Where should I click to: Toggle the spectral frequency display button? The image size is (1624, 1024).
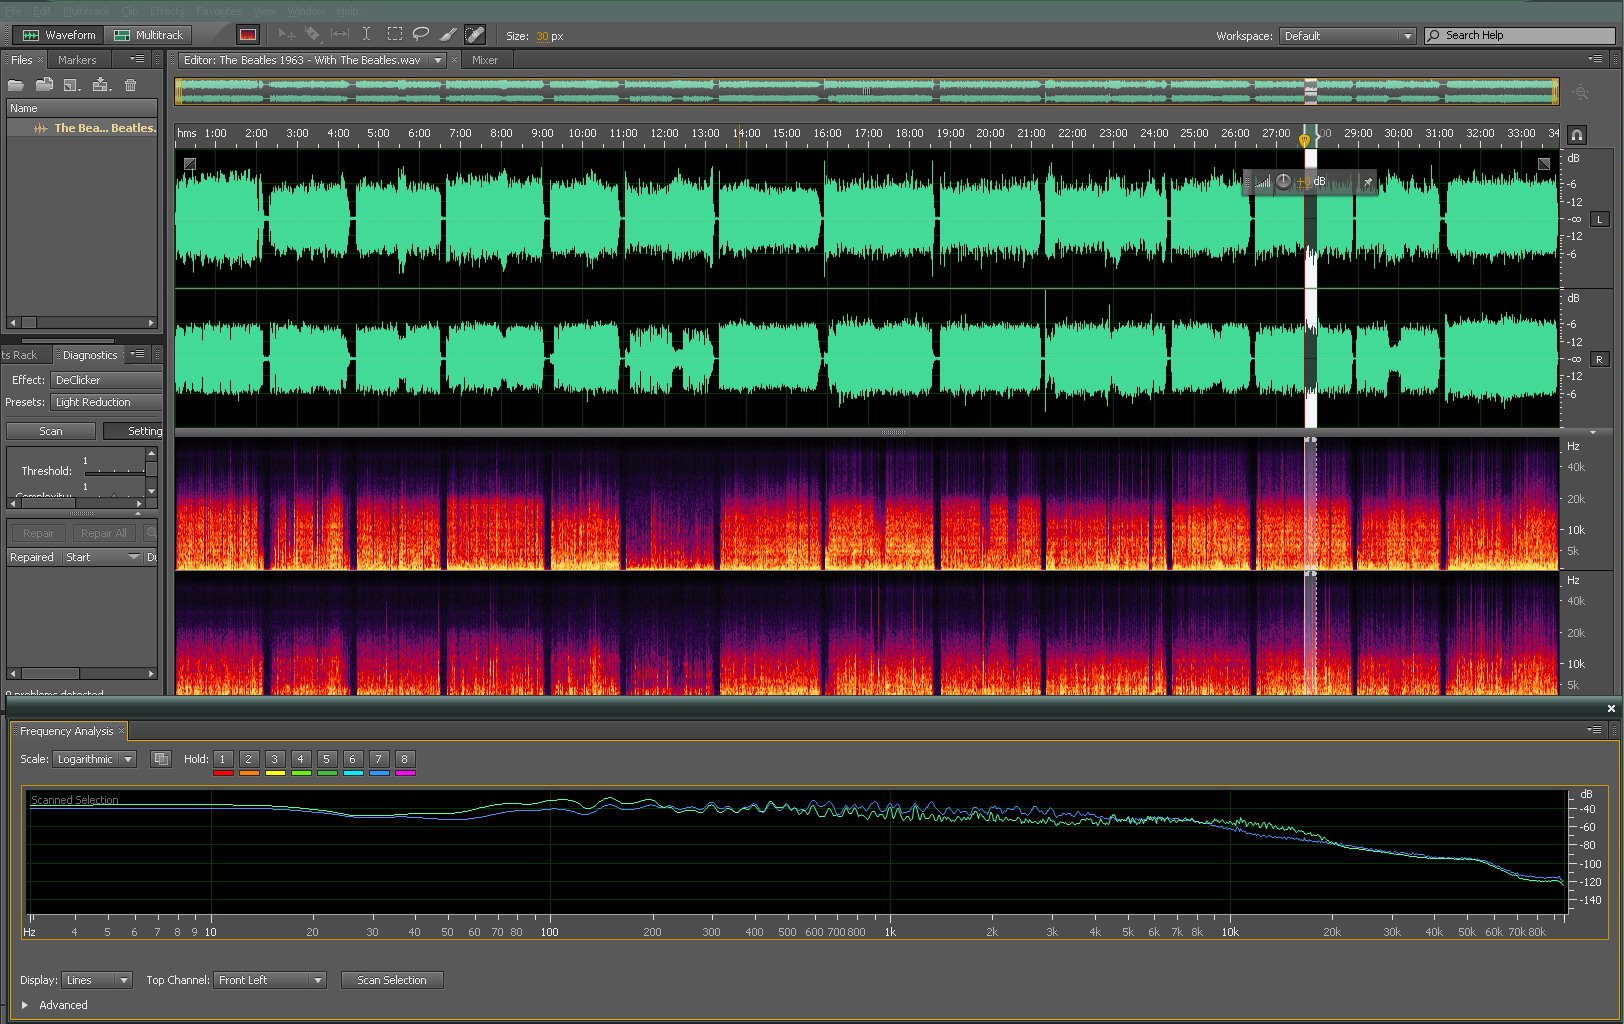pyautogui.click(x=248, y=35)
